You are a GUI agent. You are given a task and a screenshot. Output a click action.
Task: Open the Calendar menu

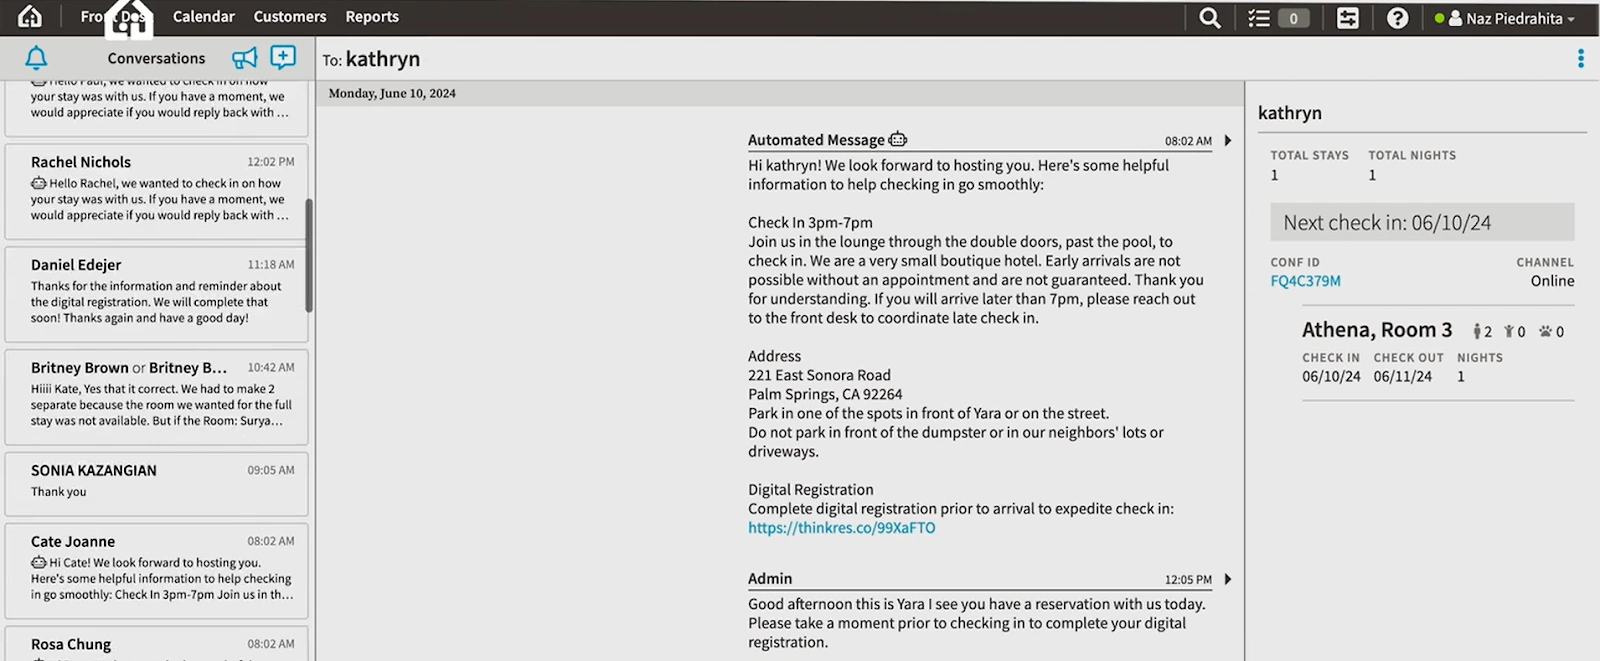204,17
